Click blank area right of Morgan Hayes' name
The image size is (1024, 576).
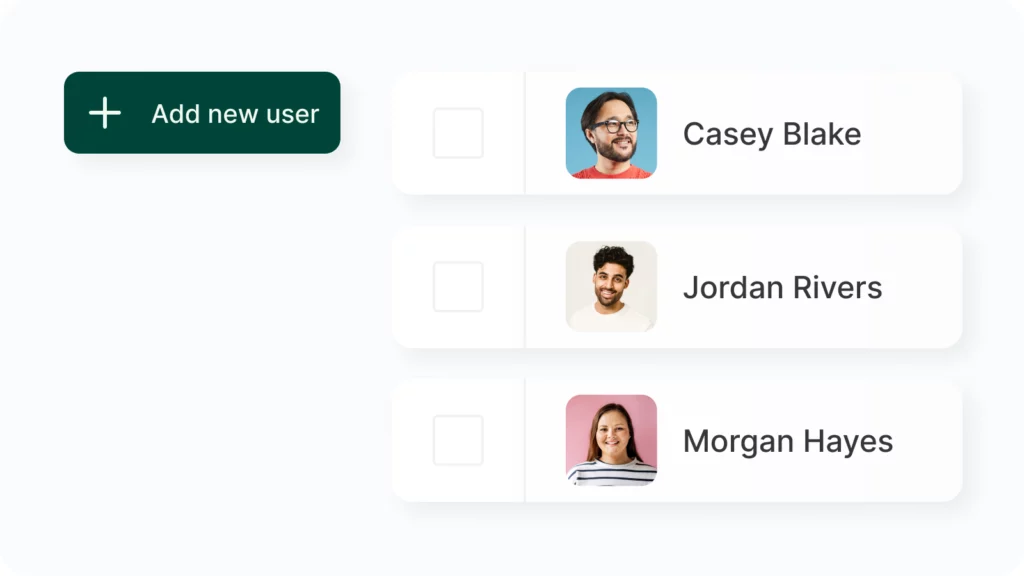tap(930, 442)
